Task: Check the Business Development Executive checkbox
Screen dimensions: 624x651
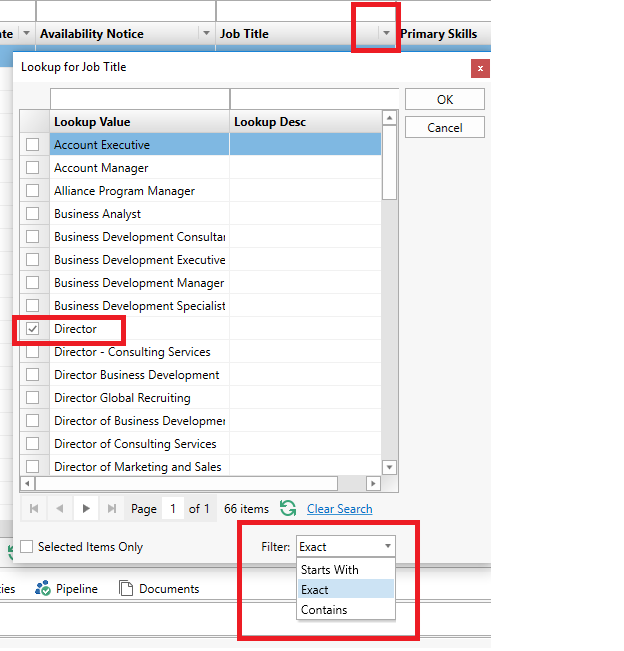Action: click(32, 260)
